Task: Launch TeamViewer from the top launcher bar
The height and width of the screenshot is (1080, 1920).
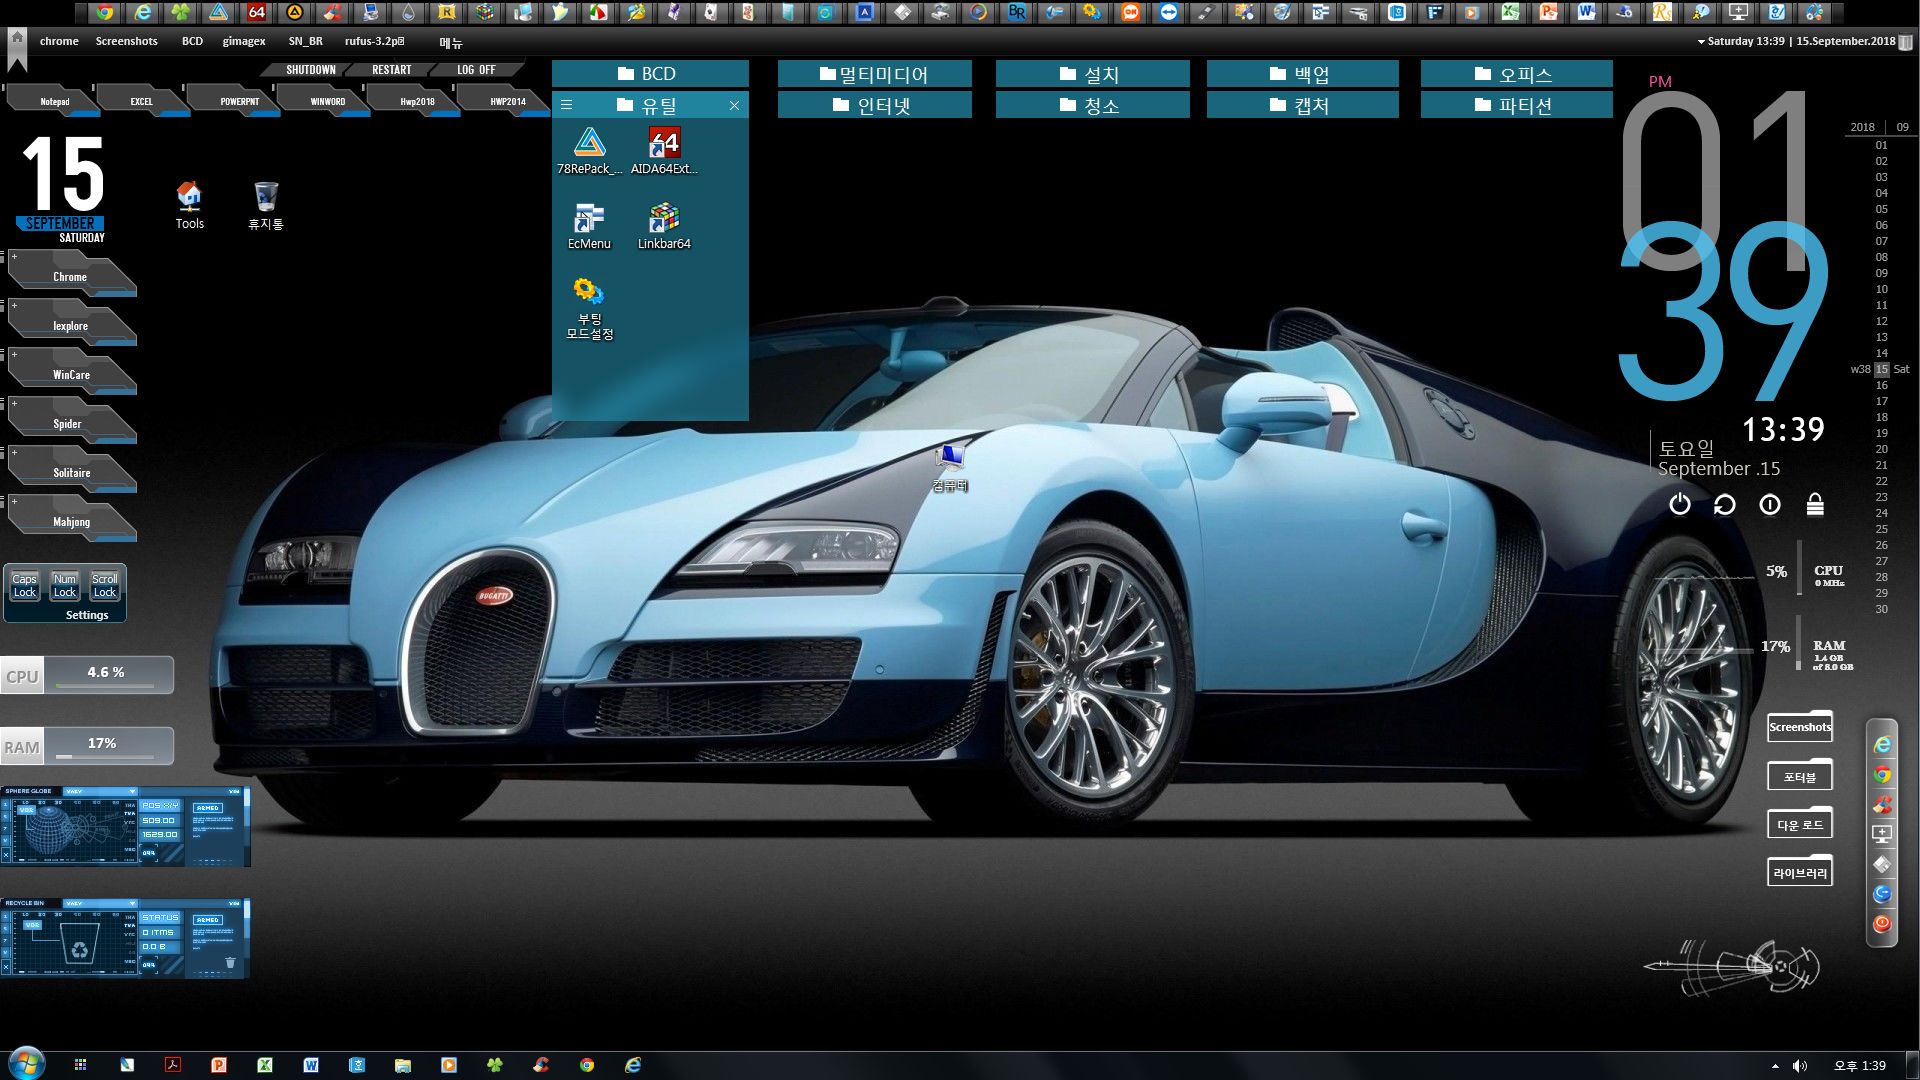Action: 1169,13
